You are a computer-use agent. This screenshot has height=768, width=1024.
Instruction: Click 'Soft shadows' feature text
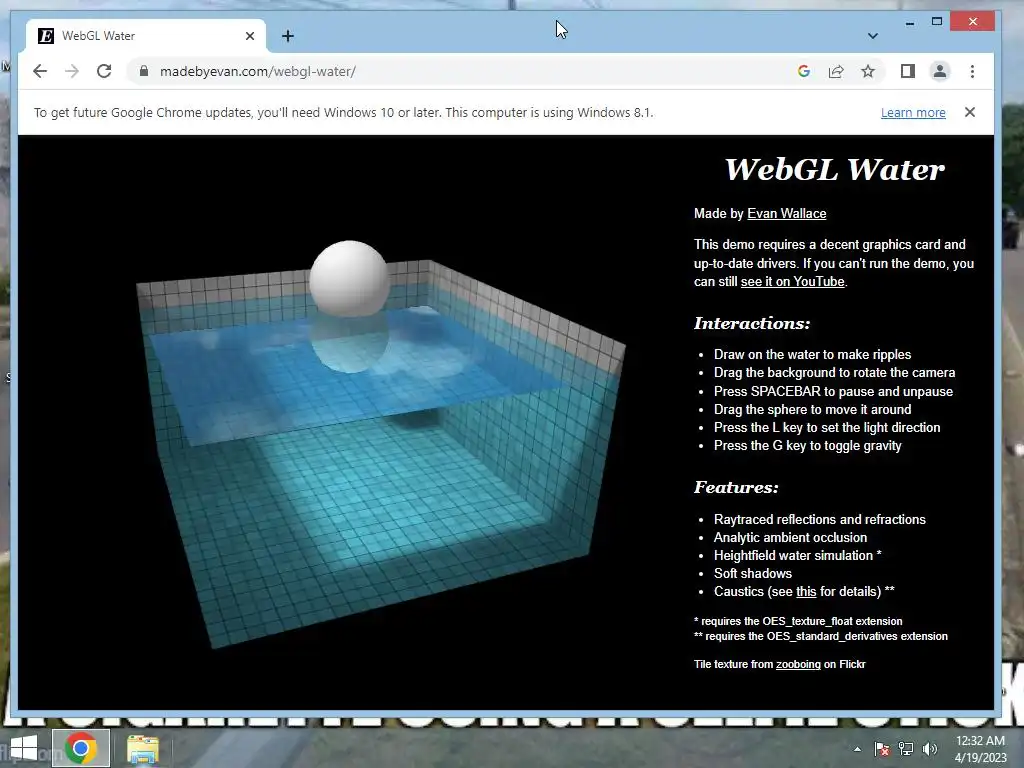click(752, 573)
